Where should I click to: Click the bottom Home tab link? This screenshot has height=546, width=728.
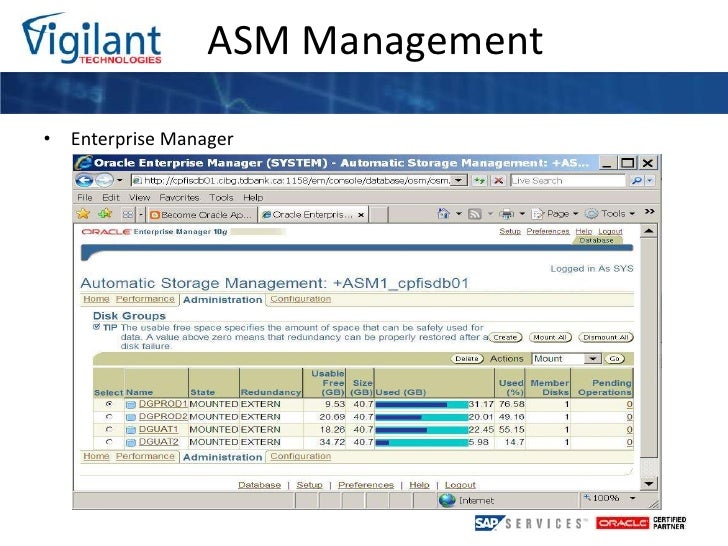(x=96, y=456)
